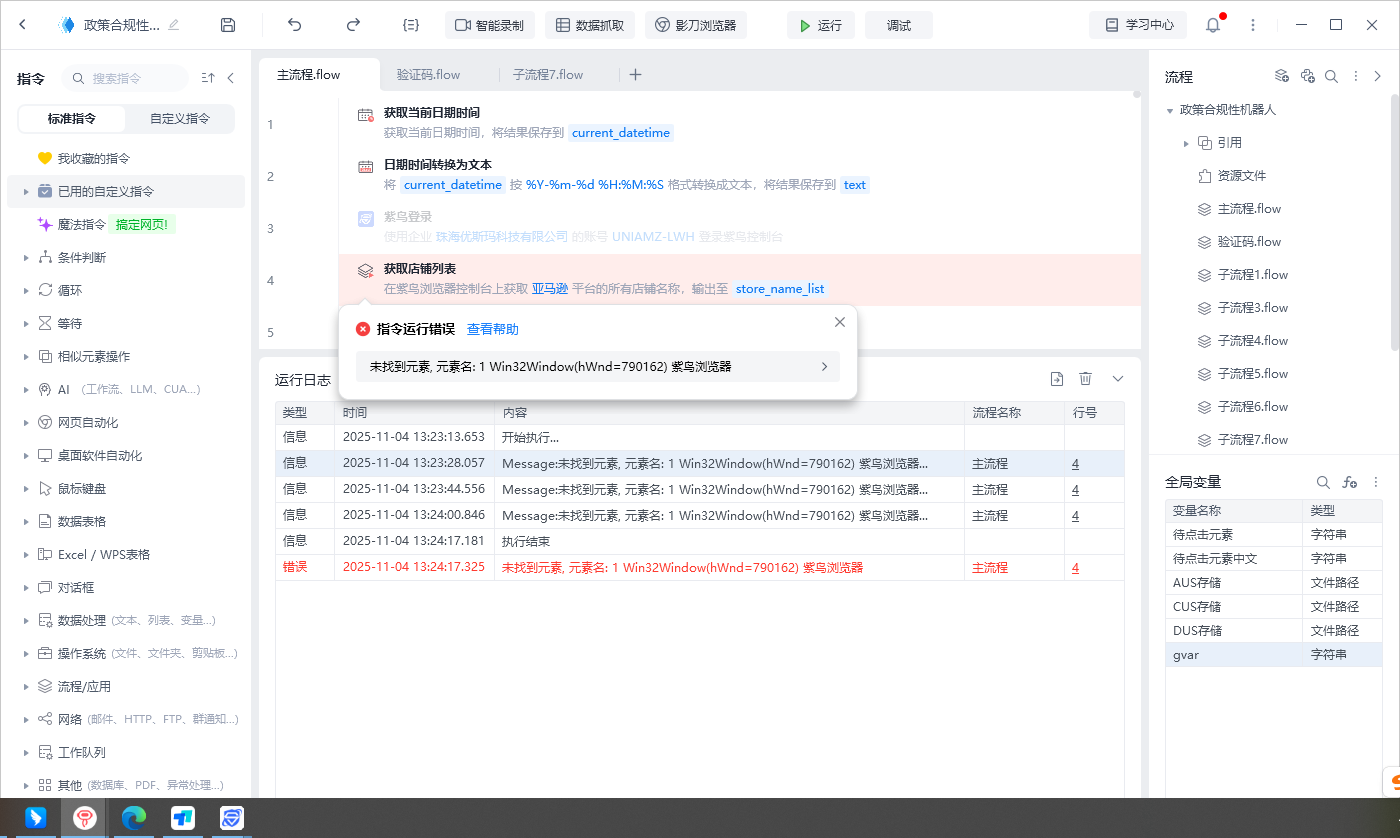Collapse the 流程 panel with its right chevron
Screen dimensions: 1400x838
coord(1378,76)
